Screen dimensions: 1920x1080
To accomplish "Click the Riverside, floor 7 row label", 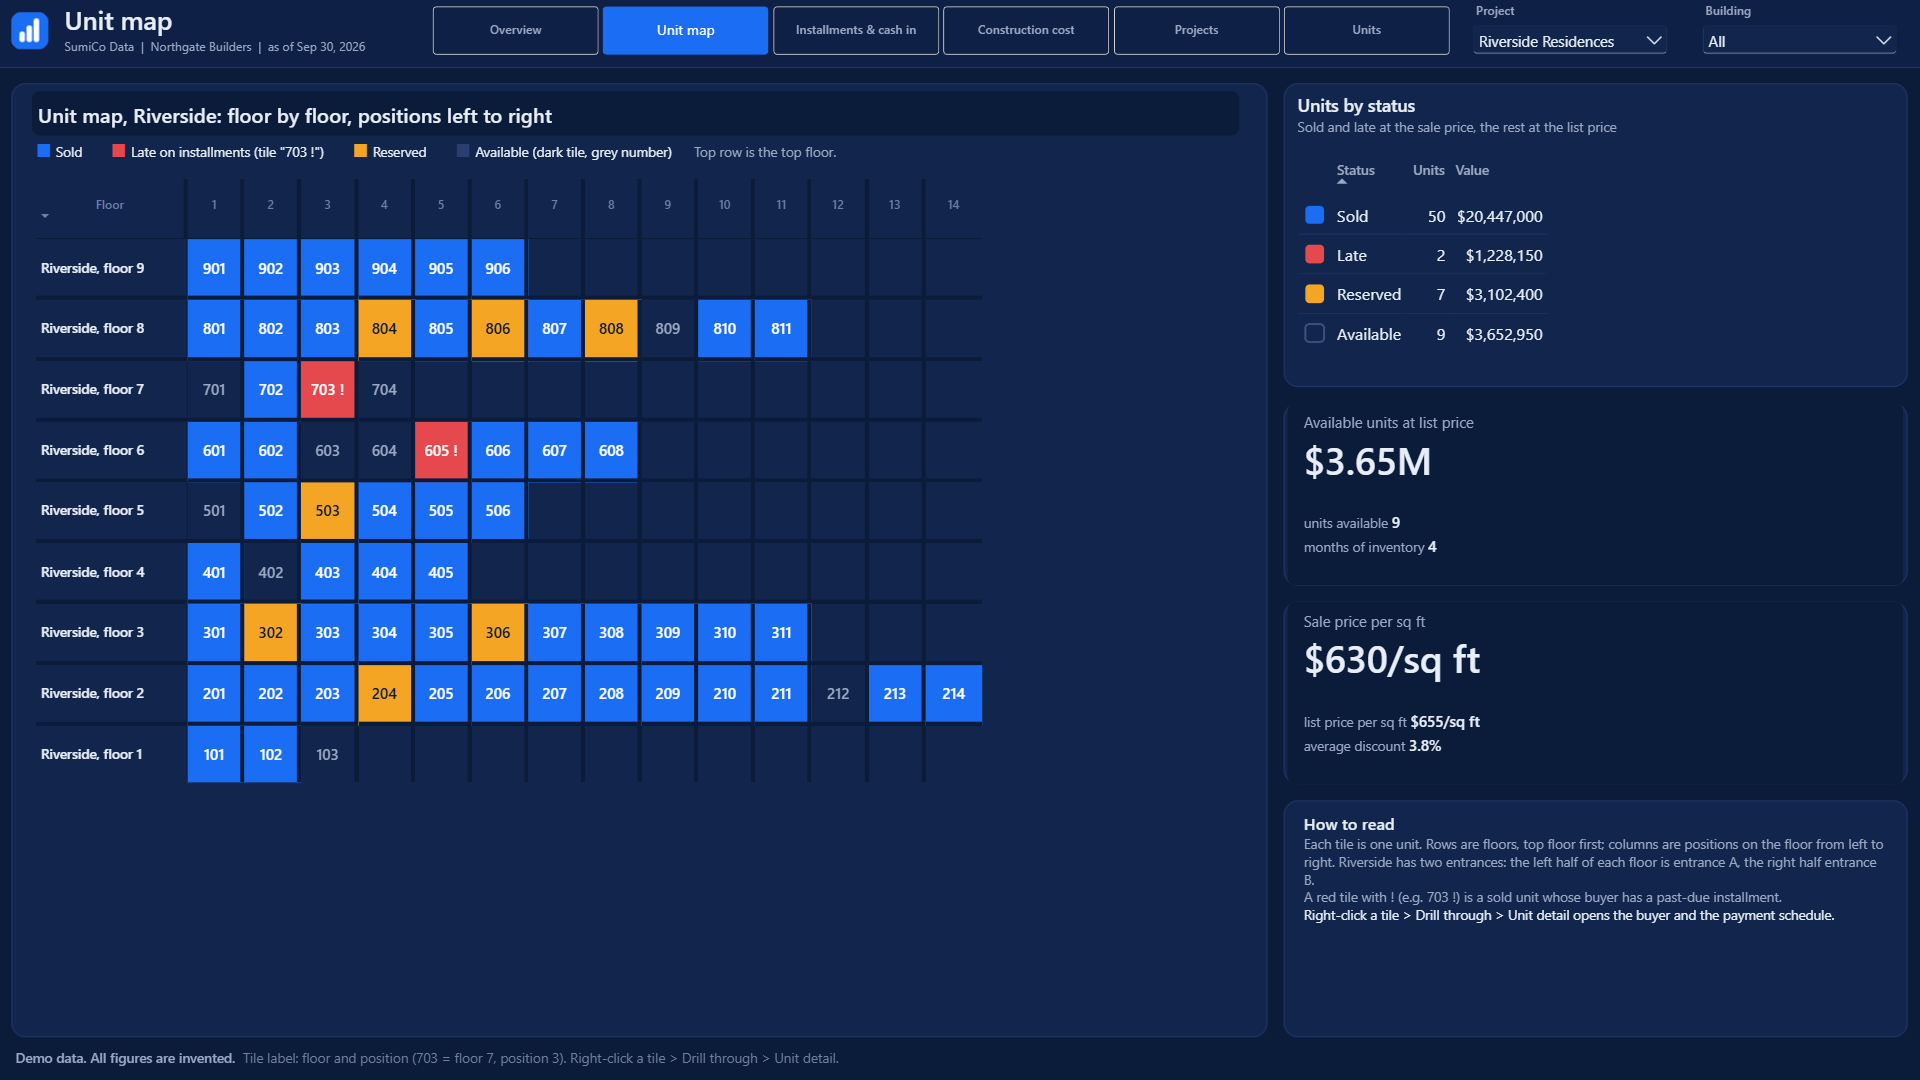I will [x=92, y=390].
